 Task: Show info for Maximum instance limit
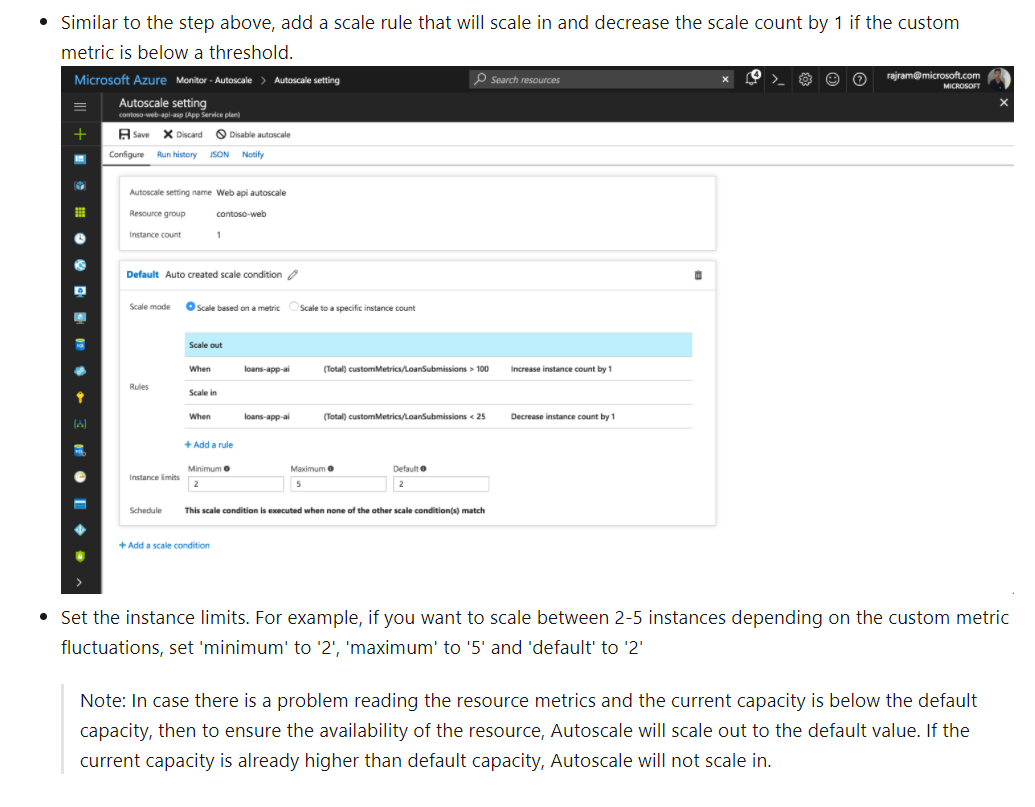pos(331,468)
